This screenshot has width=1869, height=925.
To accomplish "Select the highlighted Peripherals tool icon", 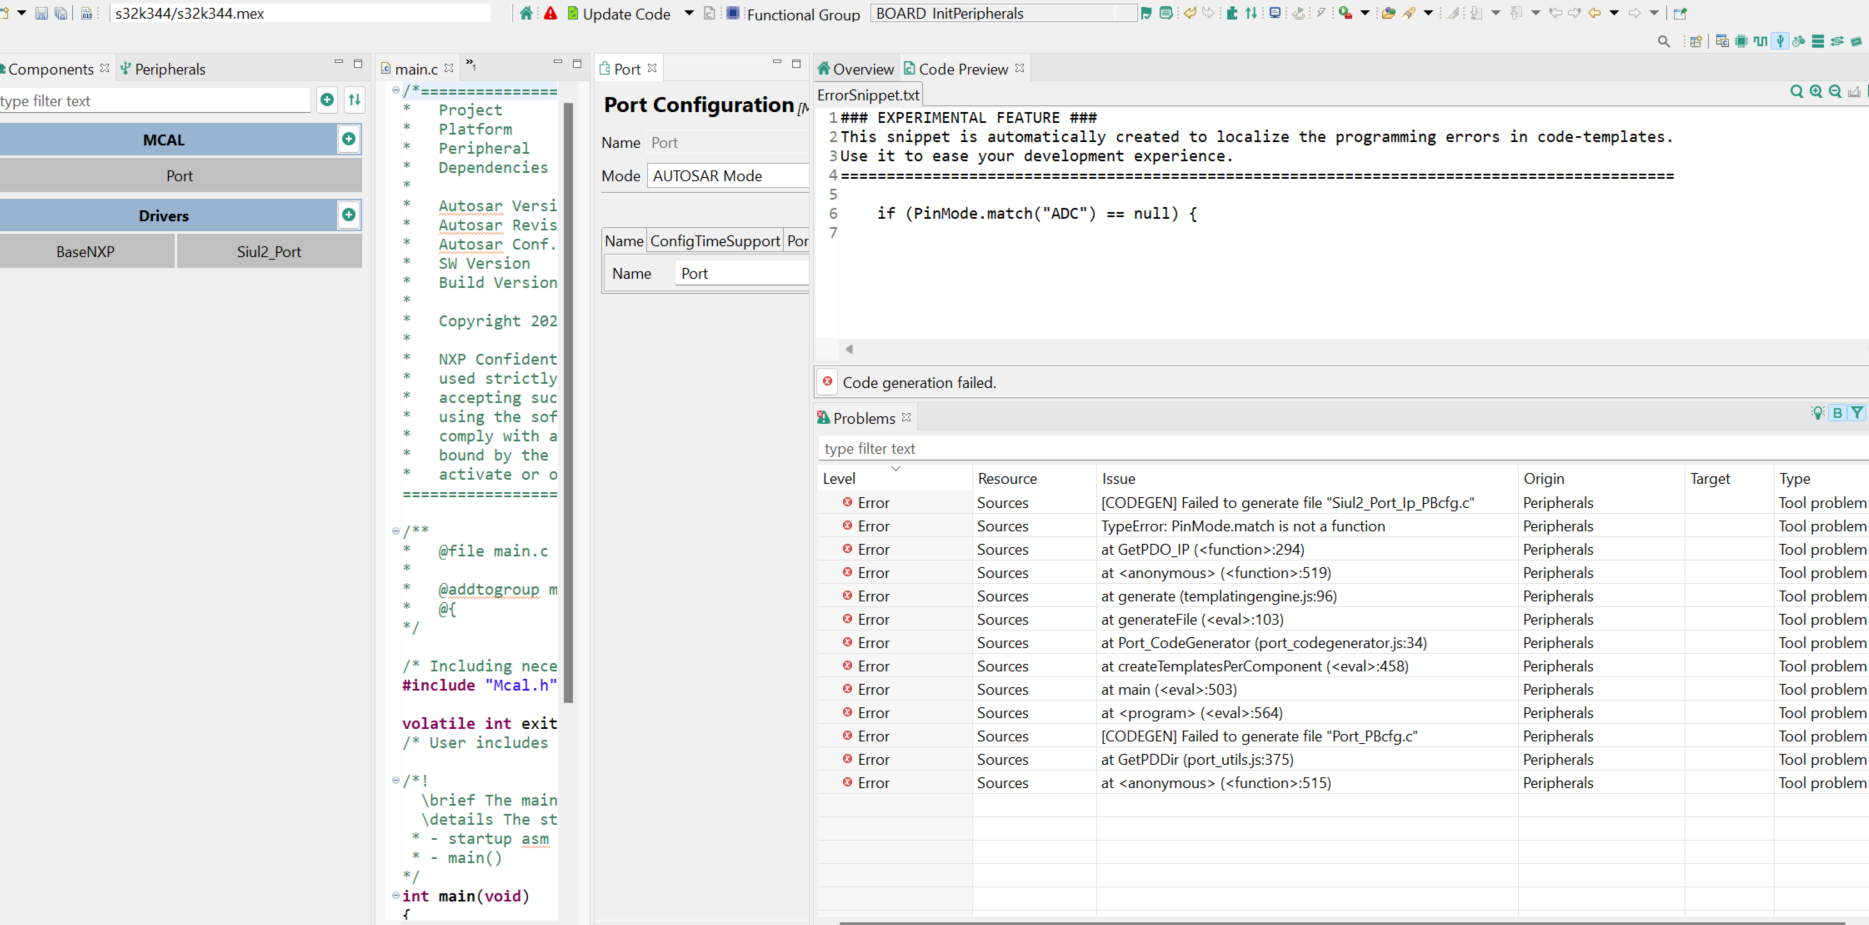I will click(1779, 41).
